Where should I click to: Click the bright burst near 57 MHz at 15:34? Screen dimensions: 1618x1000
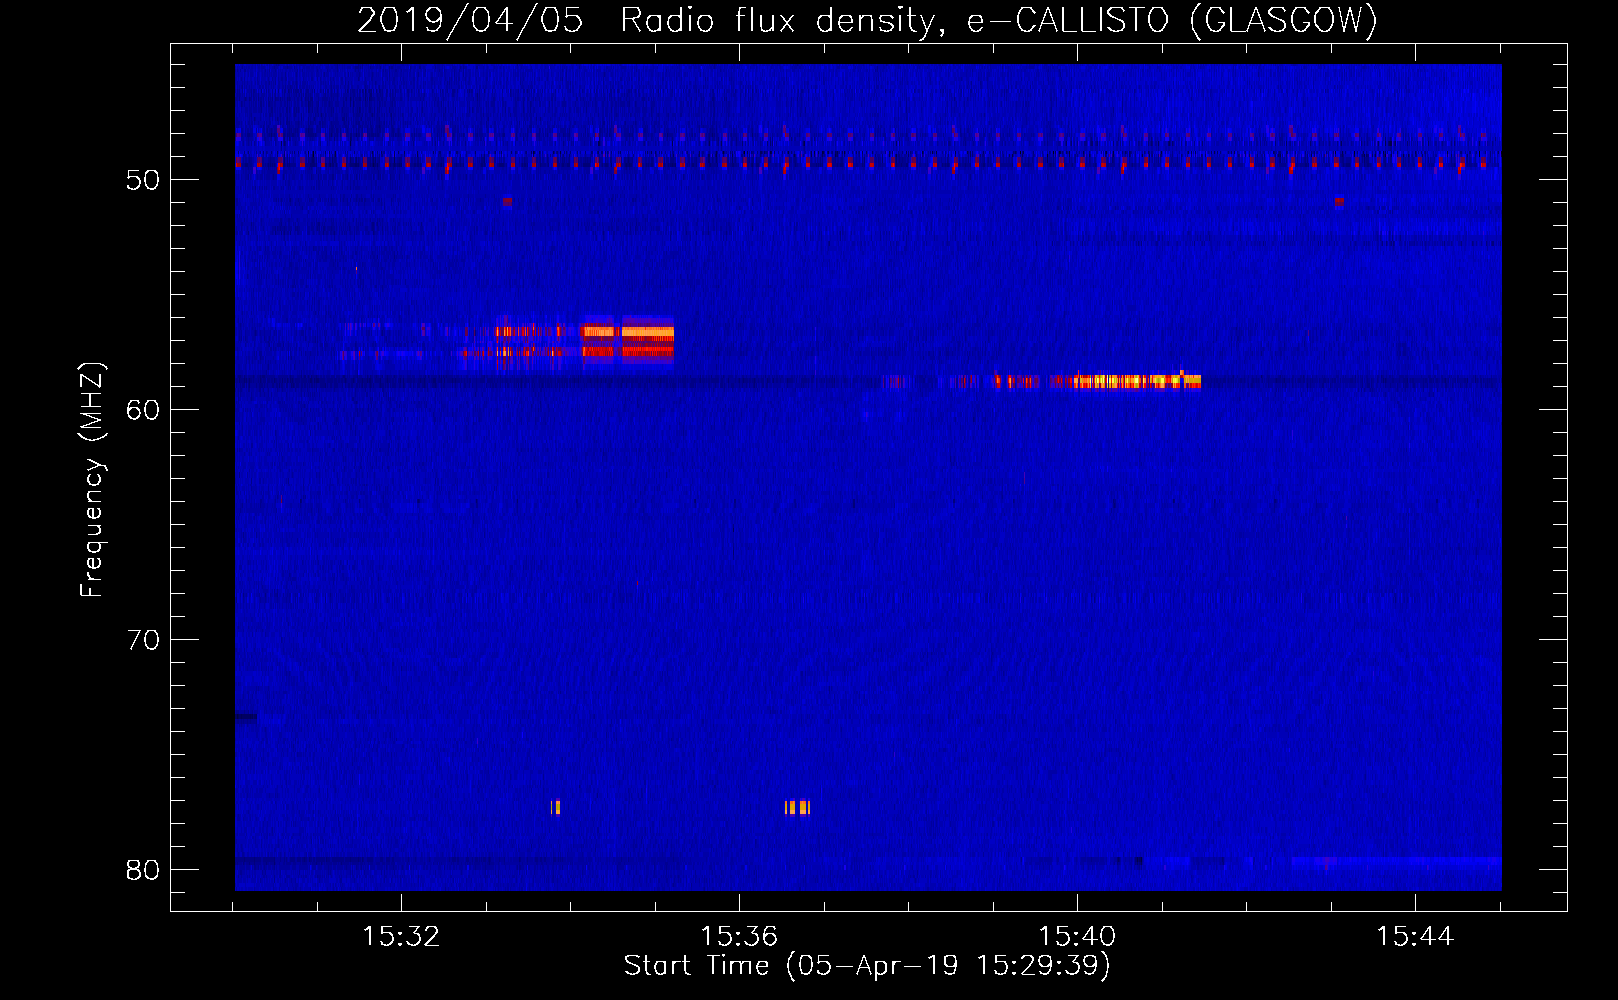coord(628,340)
